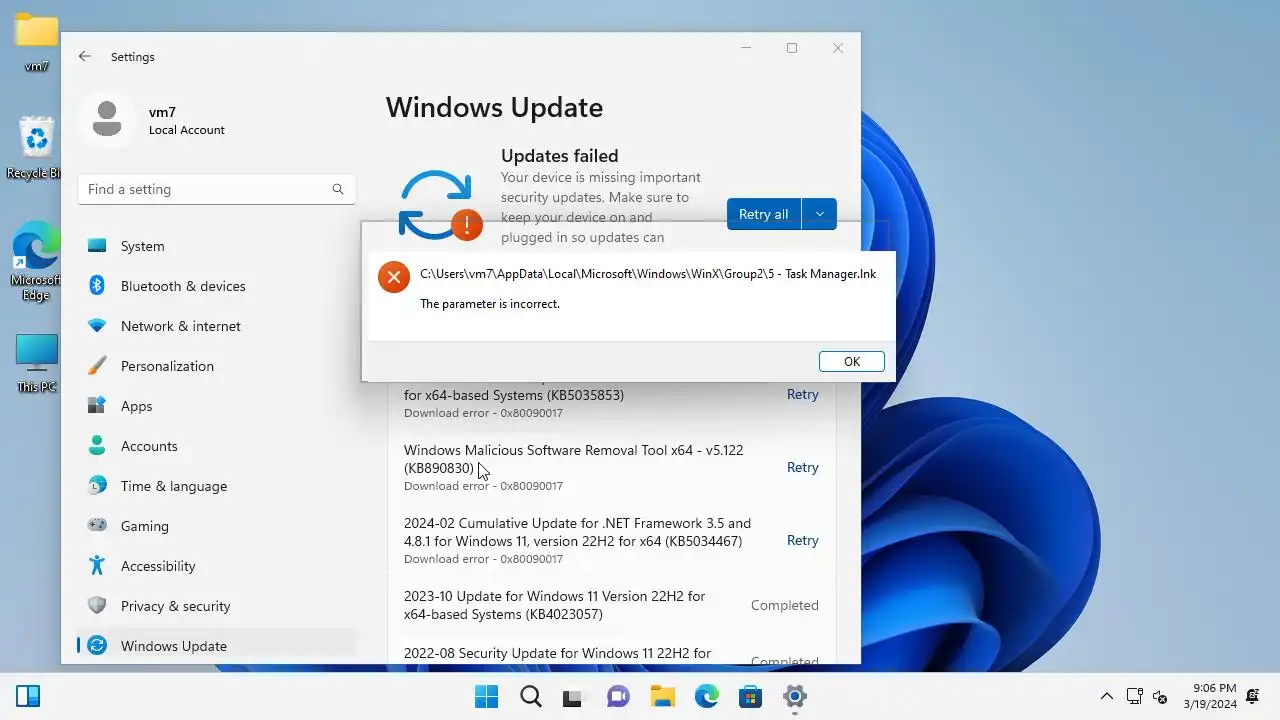Viewport: 1280px width, 720px height.
Task: Open the Start menu
Action: [487, 696]
